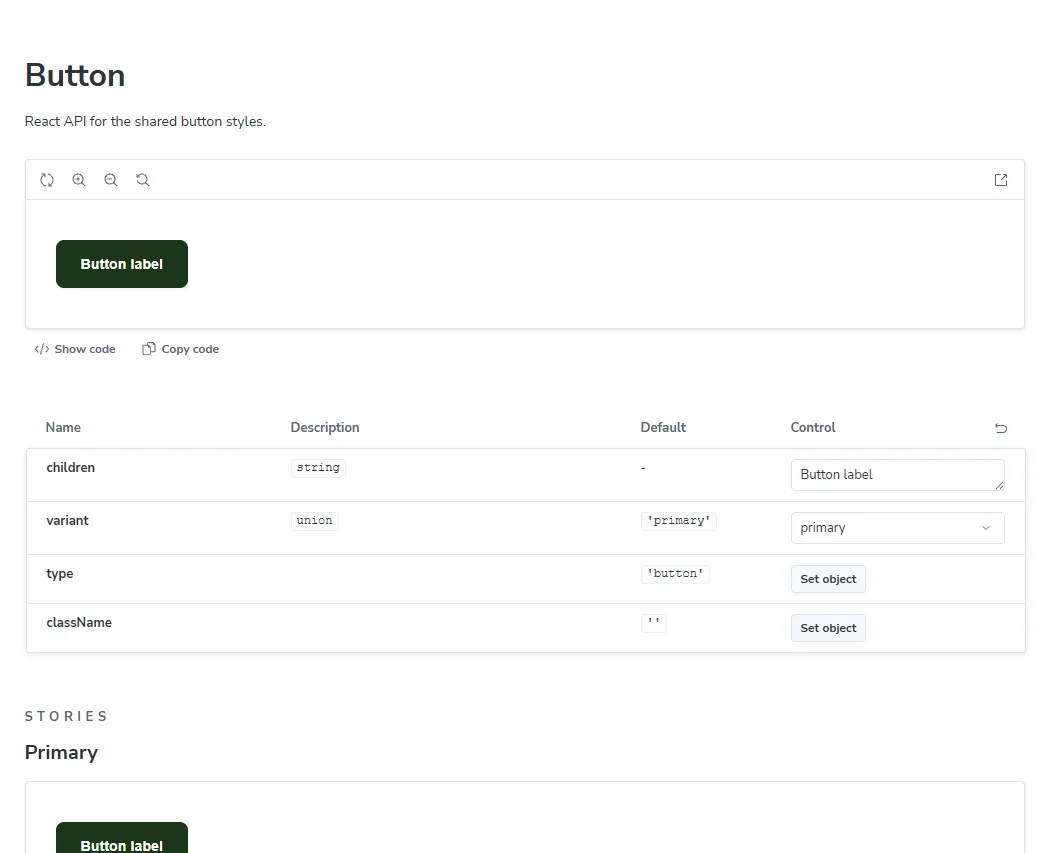The height and width of the screenshot is (853, 1040).
Task: Expand the variant select chevron arrow
Action: click(986, 528)
